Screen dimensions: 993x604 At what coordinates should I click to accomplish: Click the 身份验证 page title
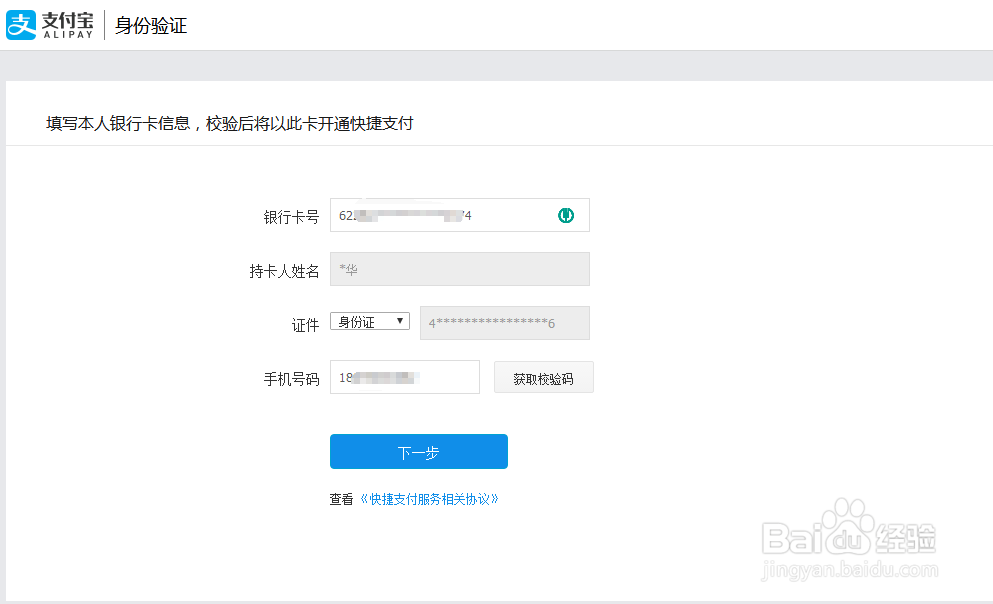pyautogui.click(x=150, y=24)
